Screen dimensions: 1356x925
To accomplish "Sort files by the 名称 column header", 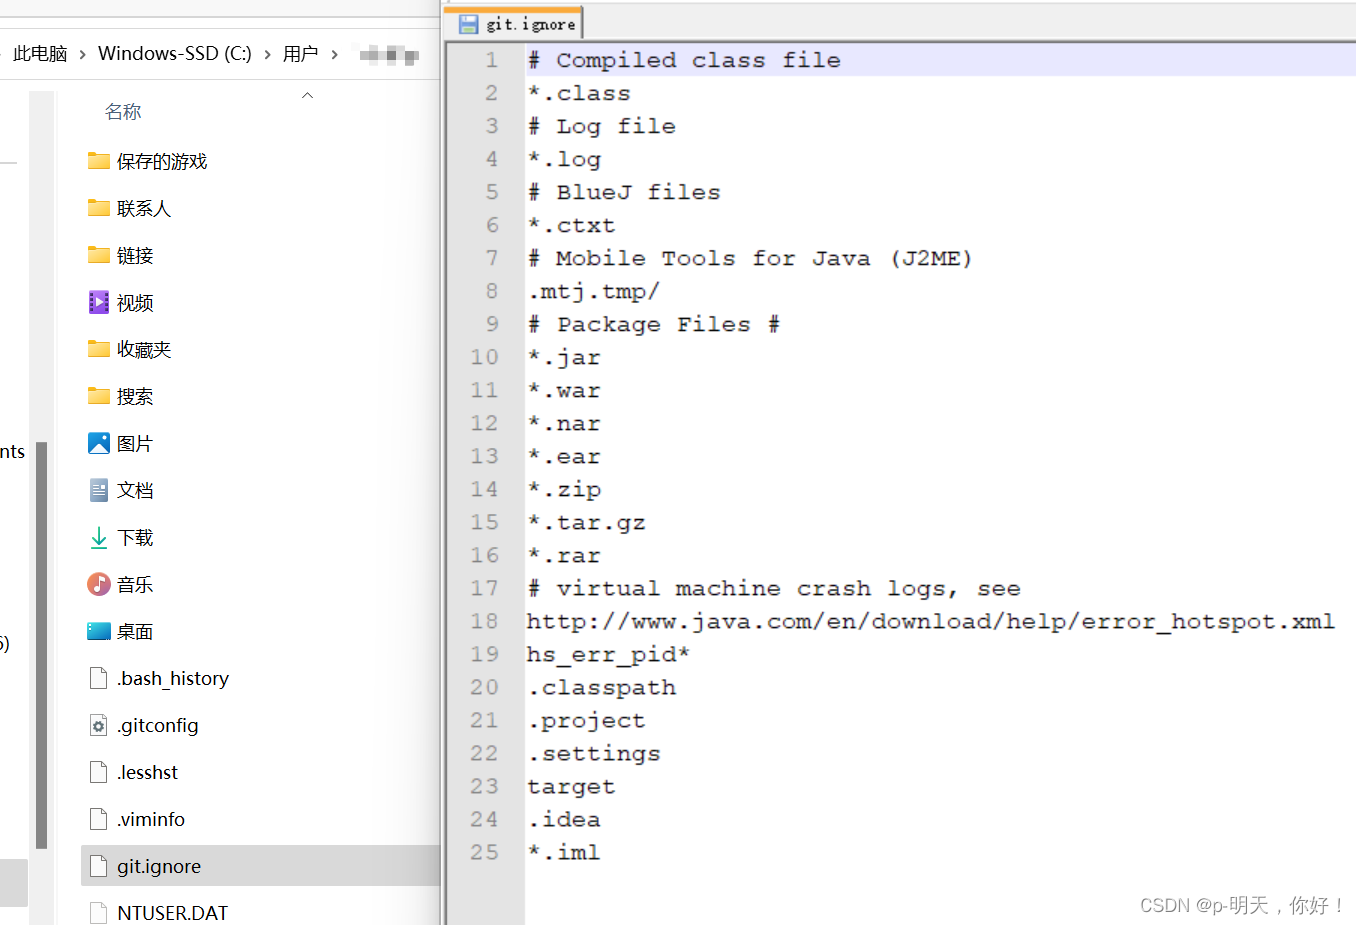I will point(123,112).
